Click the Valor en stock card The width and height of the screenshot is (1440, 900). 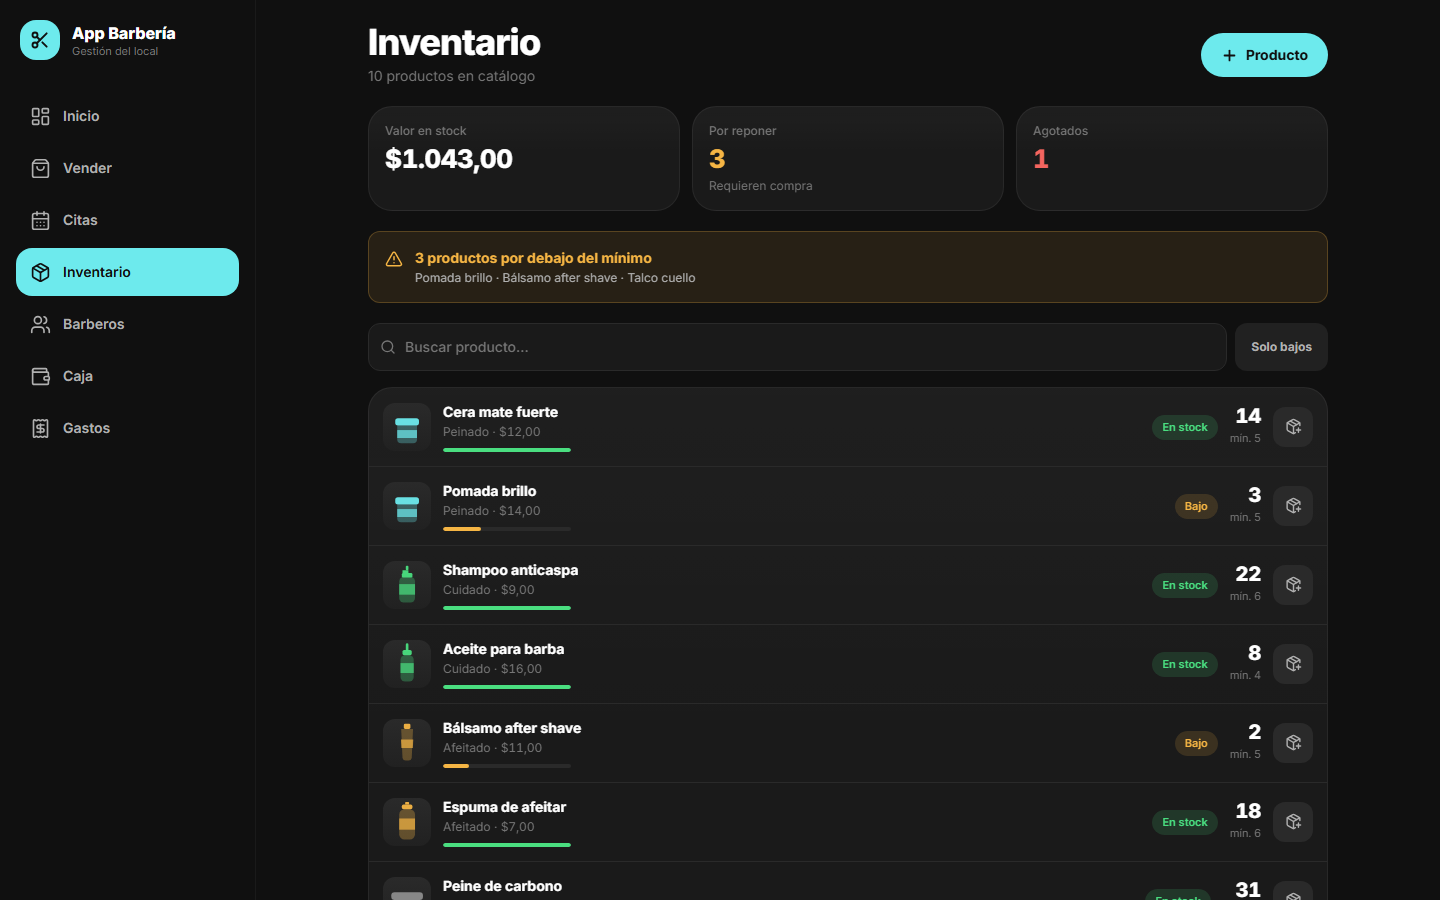(524, 158)
